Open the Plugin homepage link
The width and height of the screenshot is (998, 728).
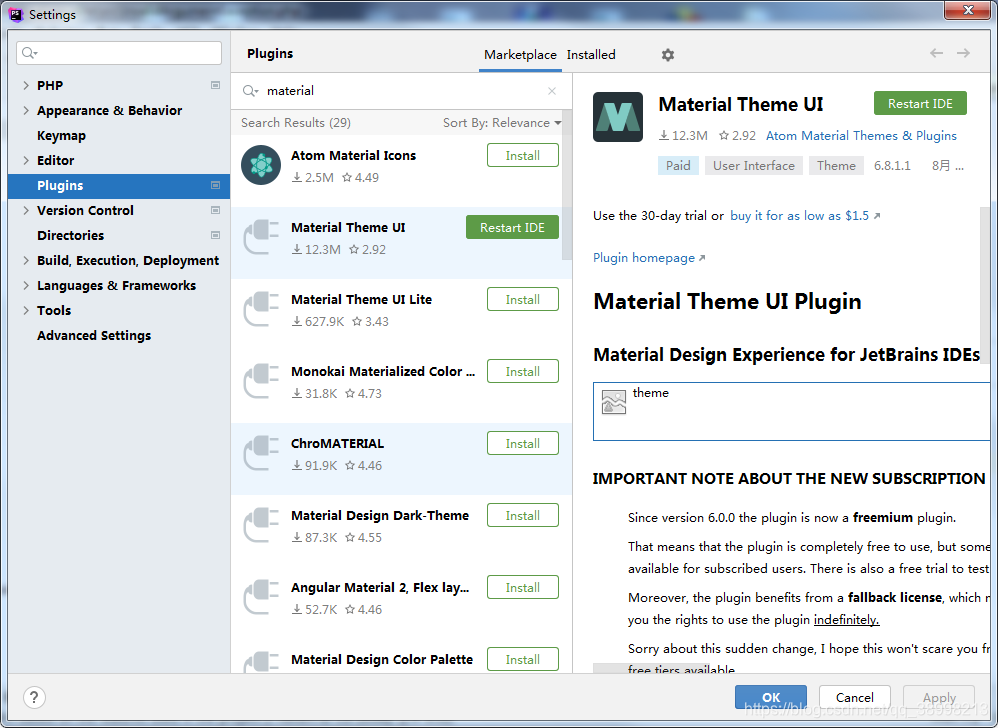point(649,258)
